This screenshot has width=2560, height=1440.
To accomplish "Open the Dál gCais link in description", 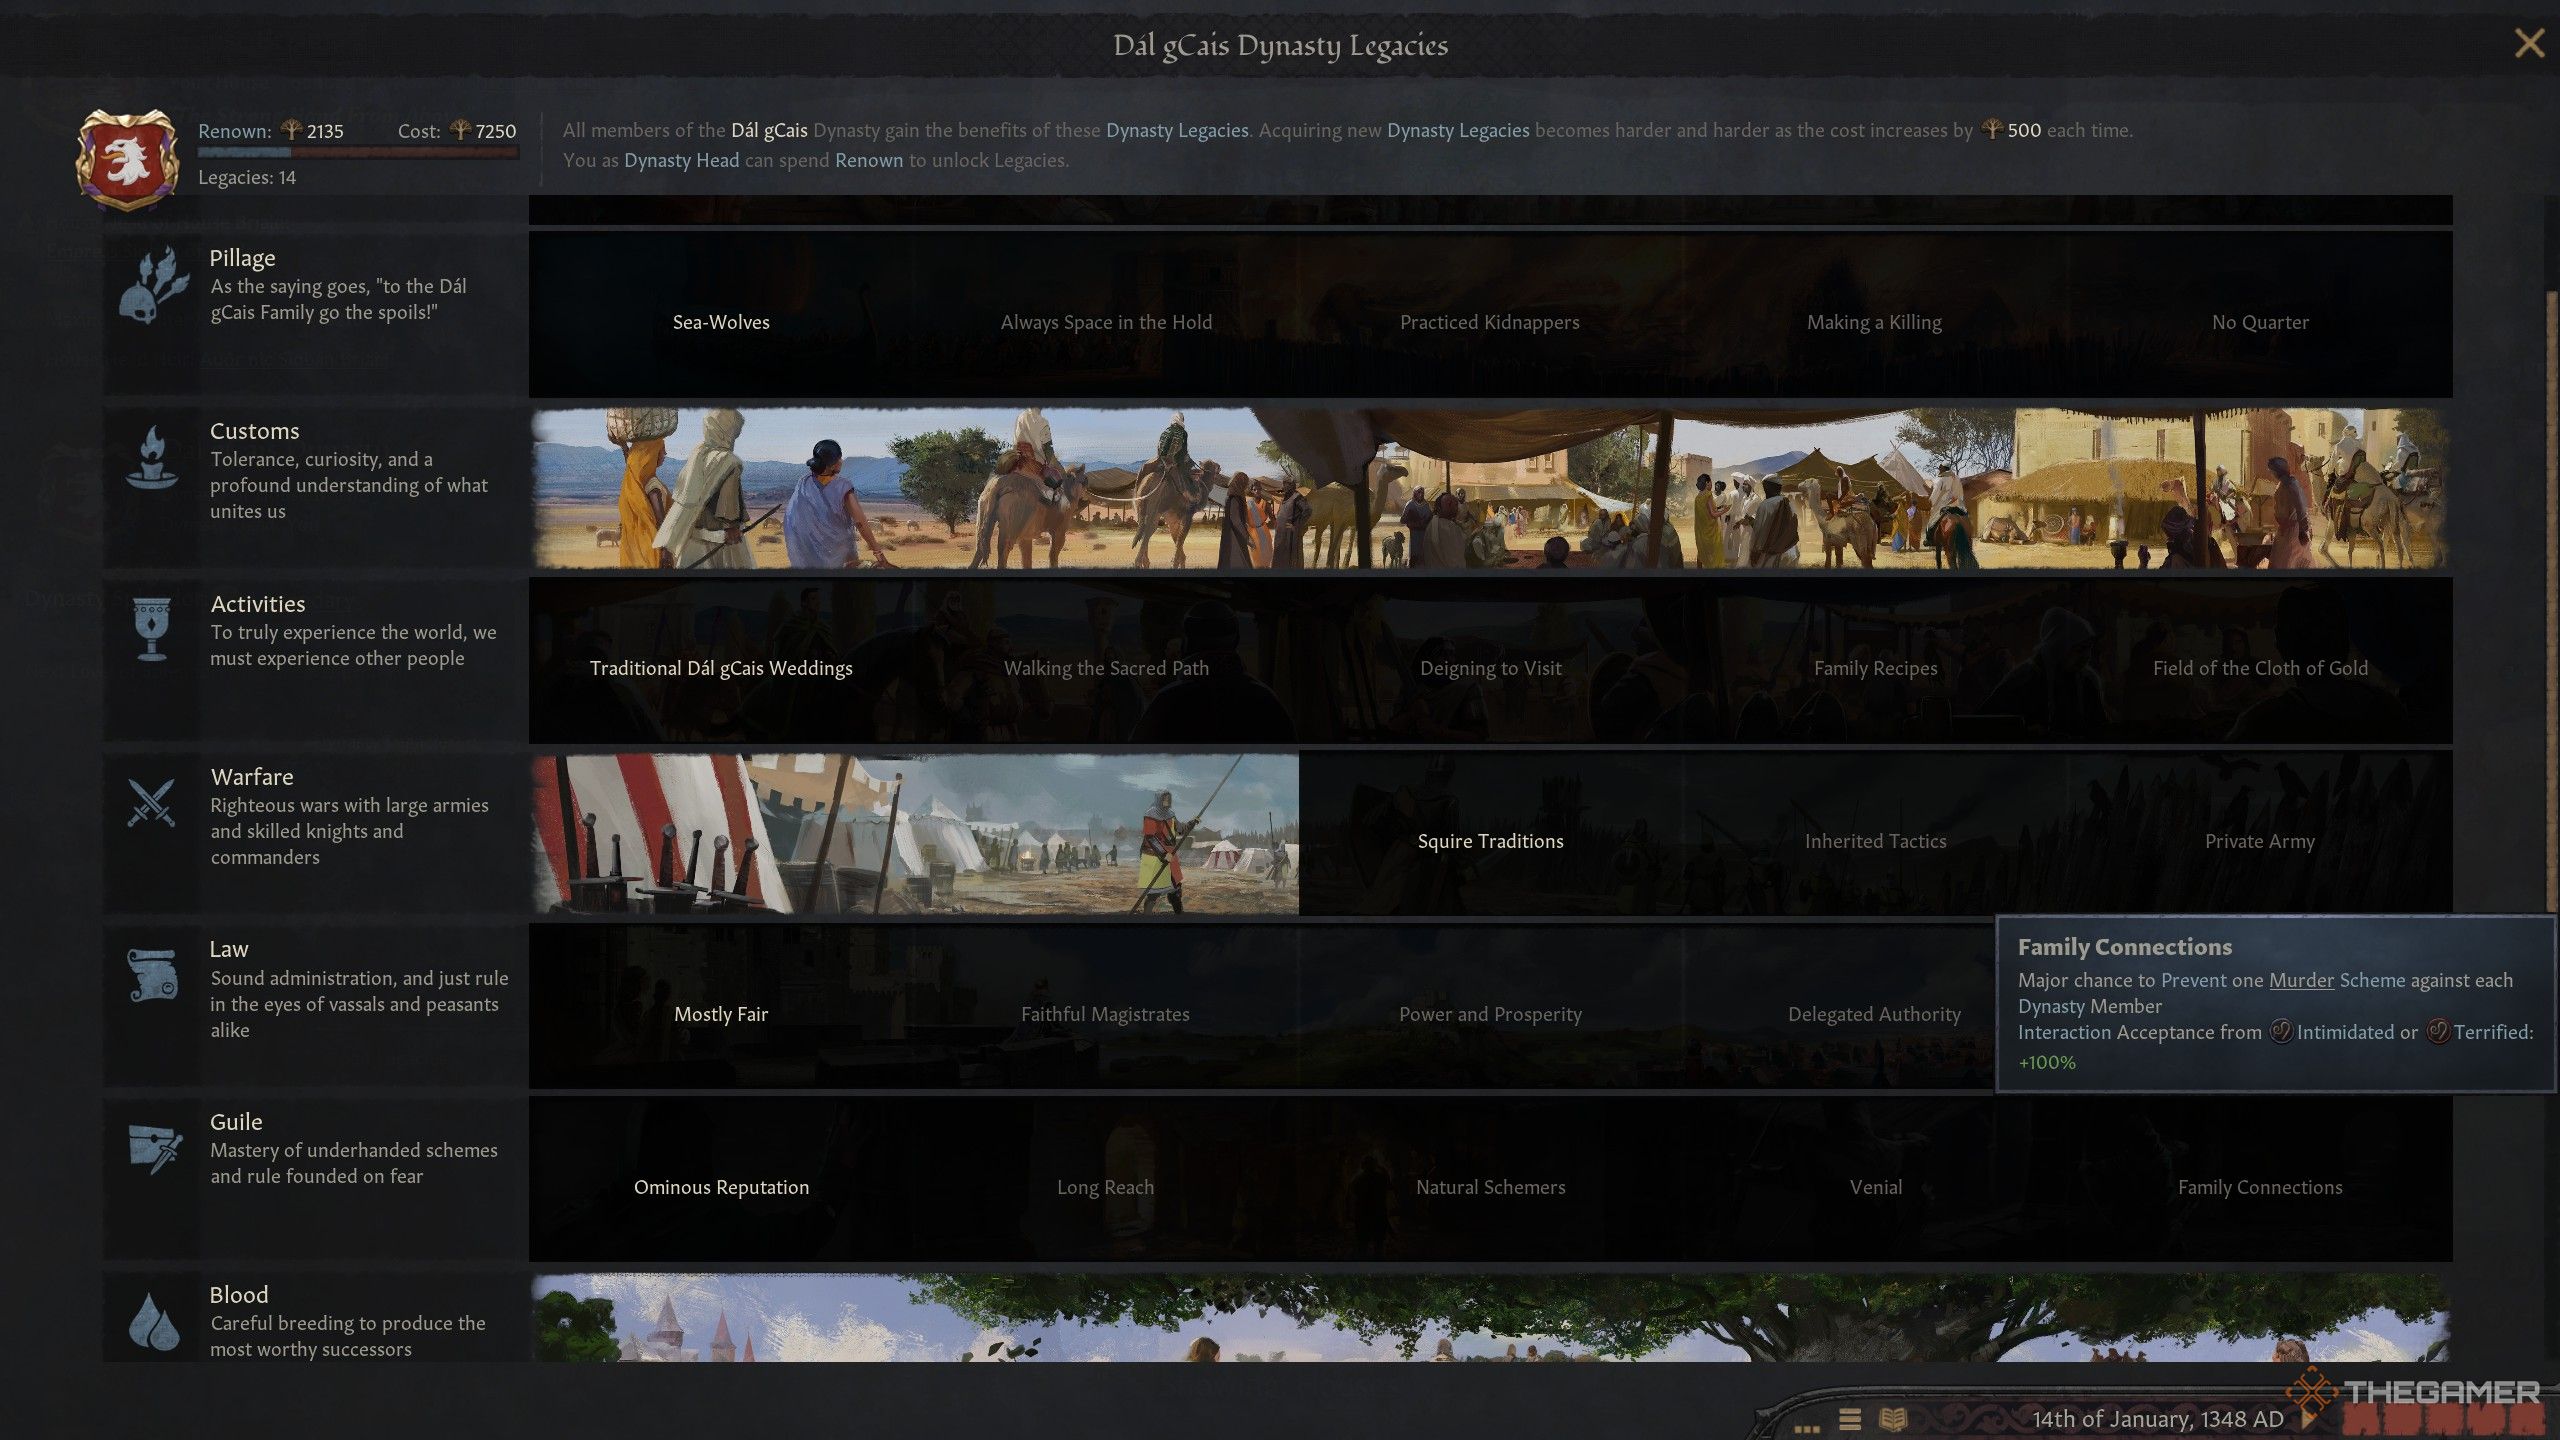I will (x=769, y=130).
